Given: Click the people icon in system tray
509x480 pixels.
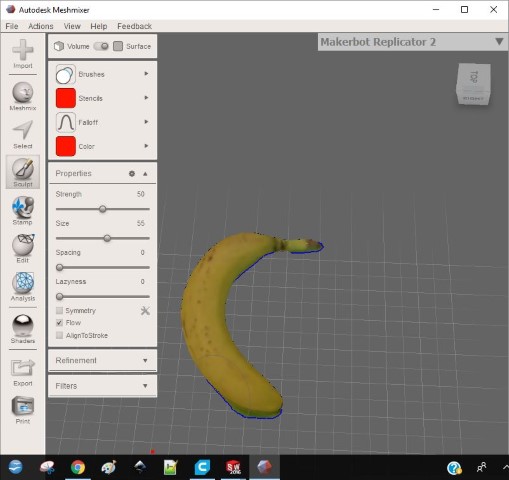Looking at the screenshot, I should coord(481,467).
